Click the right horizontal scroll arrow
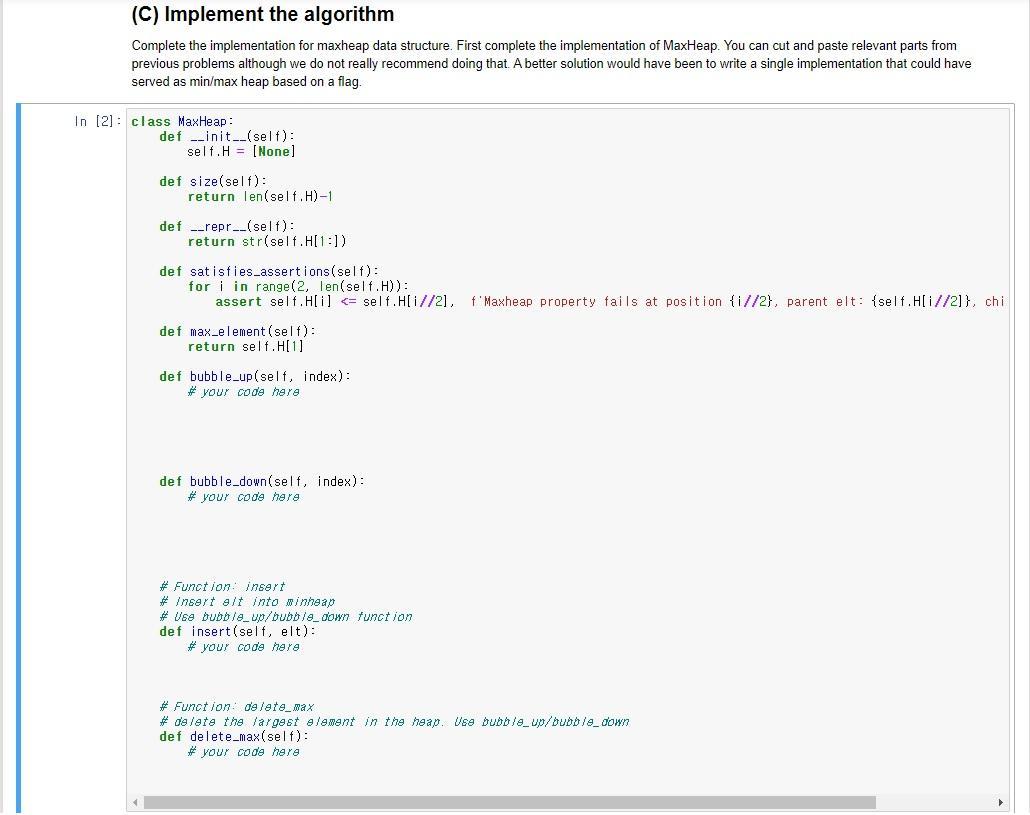This screenshot has height=815, width=1030. pyautogui.click(x=1001, y=801)
